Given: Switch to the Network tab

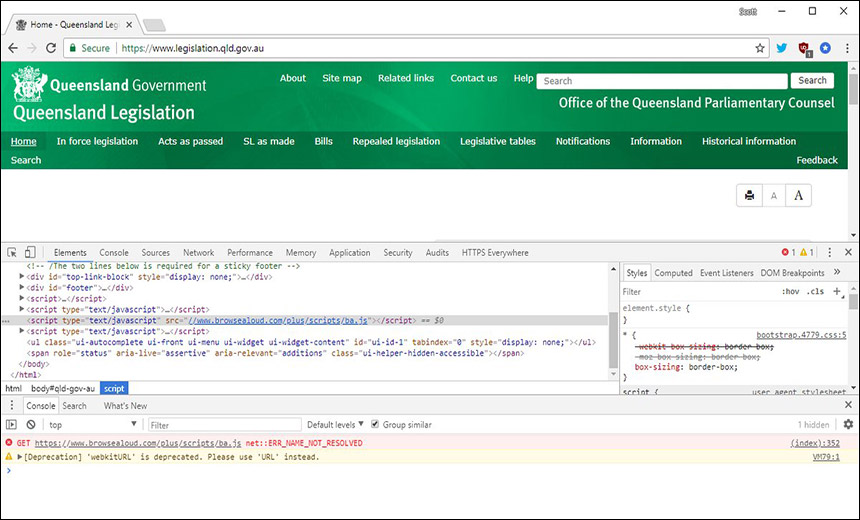Looking at the screenshot, I should point(199,253).
